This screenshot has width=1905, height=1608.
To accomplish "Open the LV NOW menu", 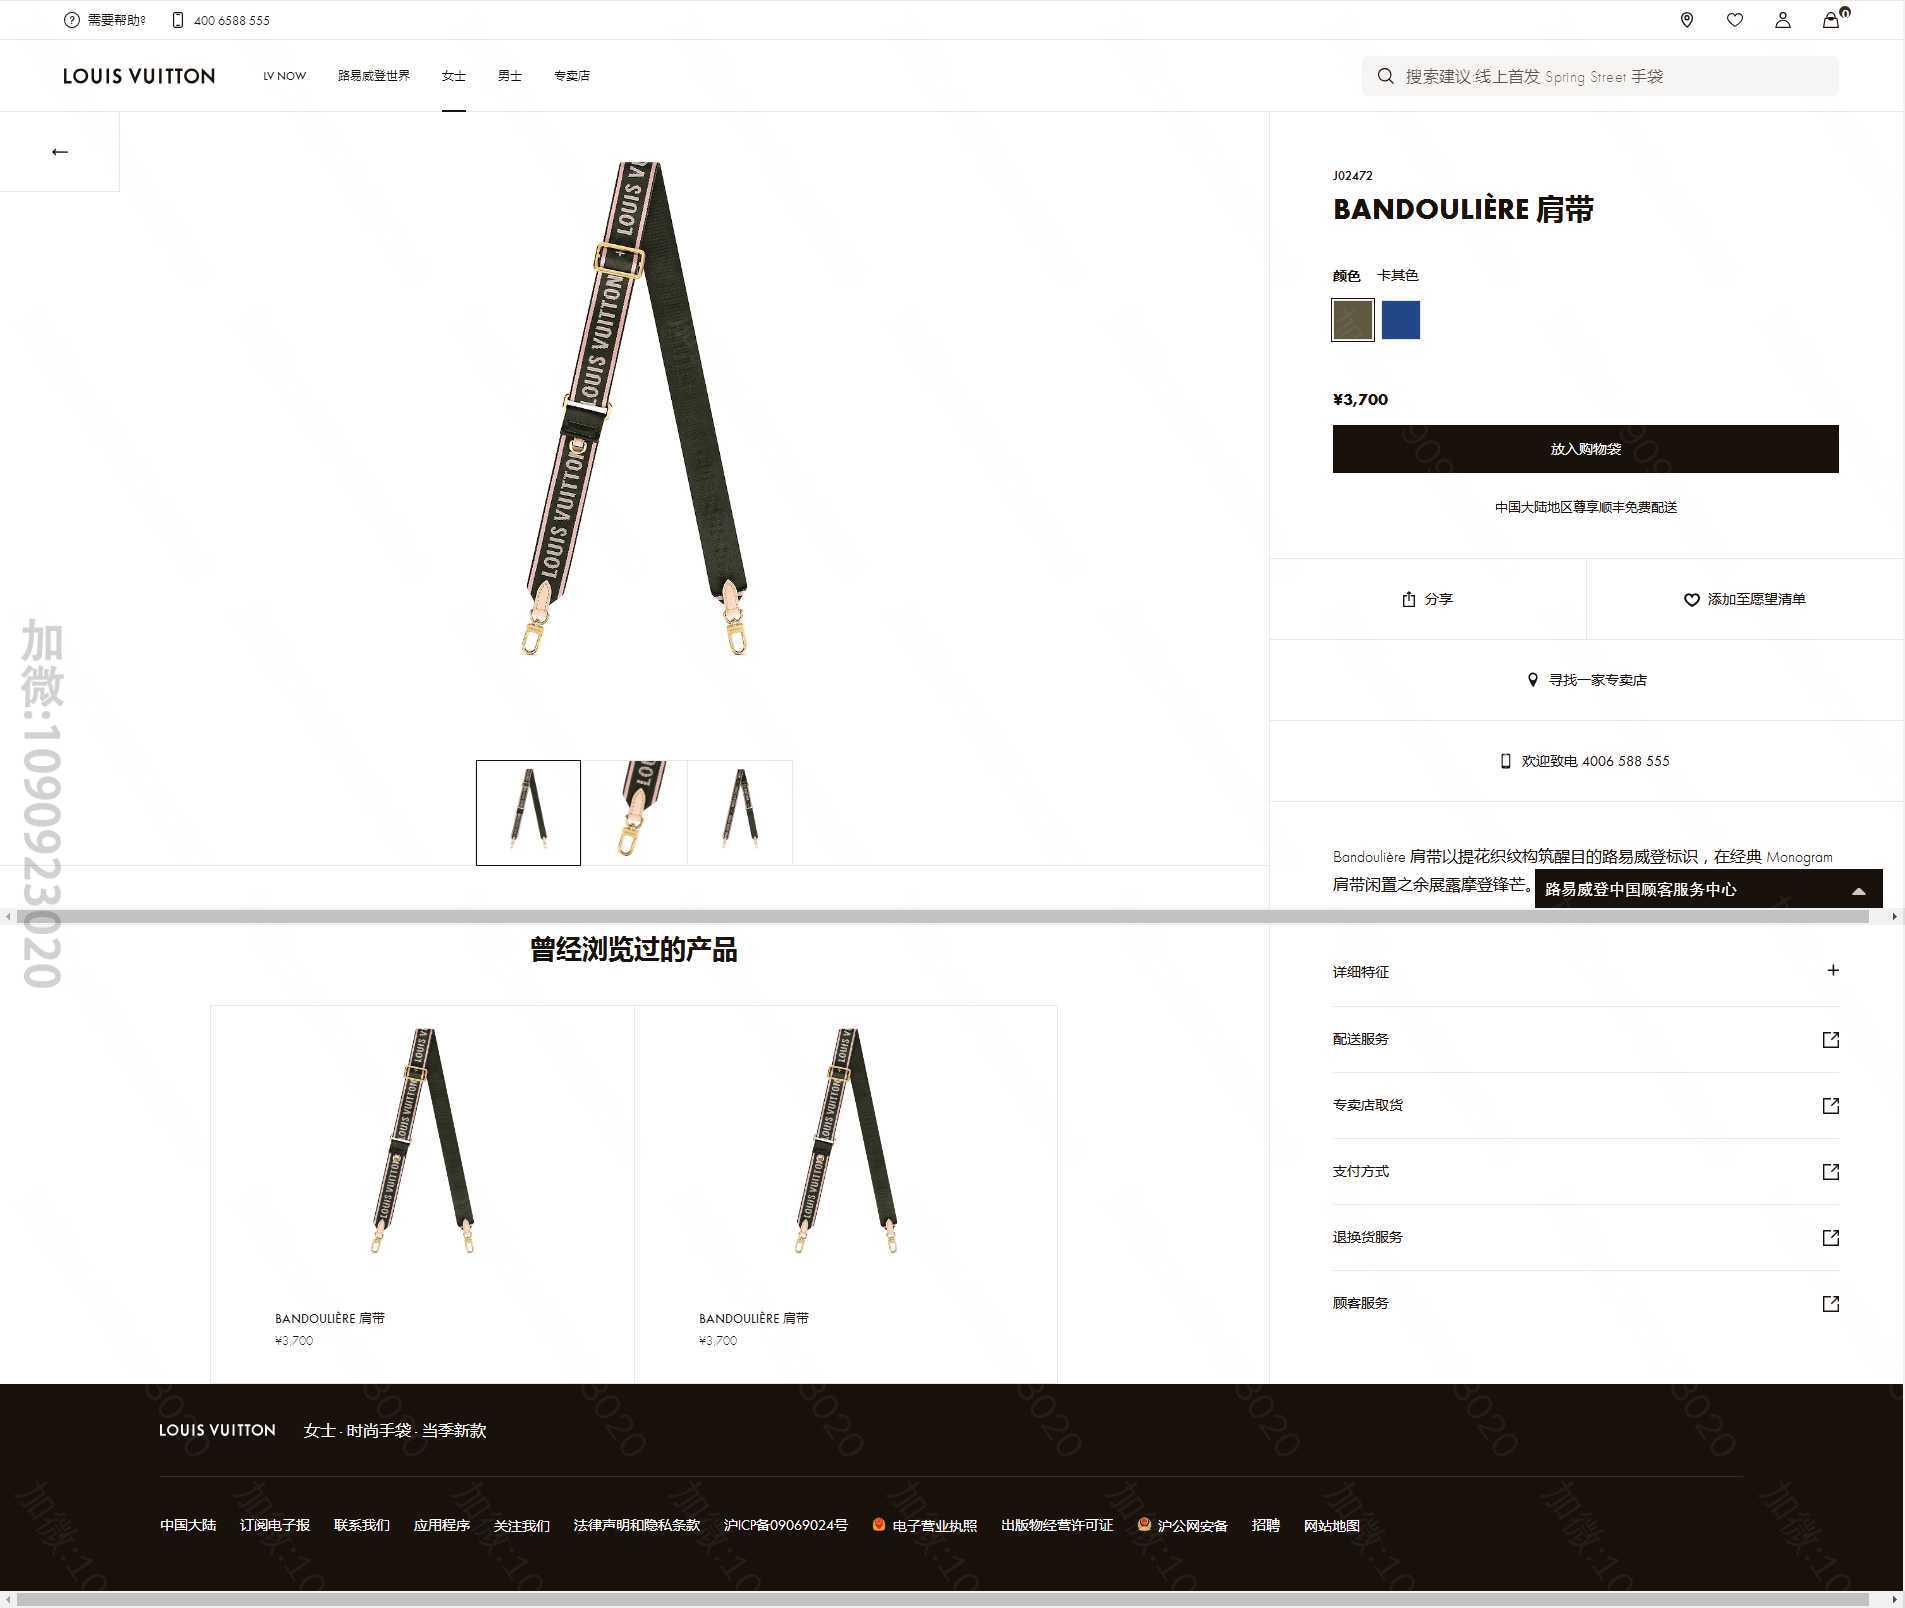I will click(285, 76).
